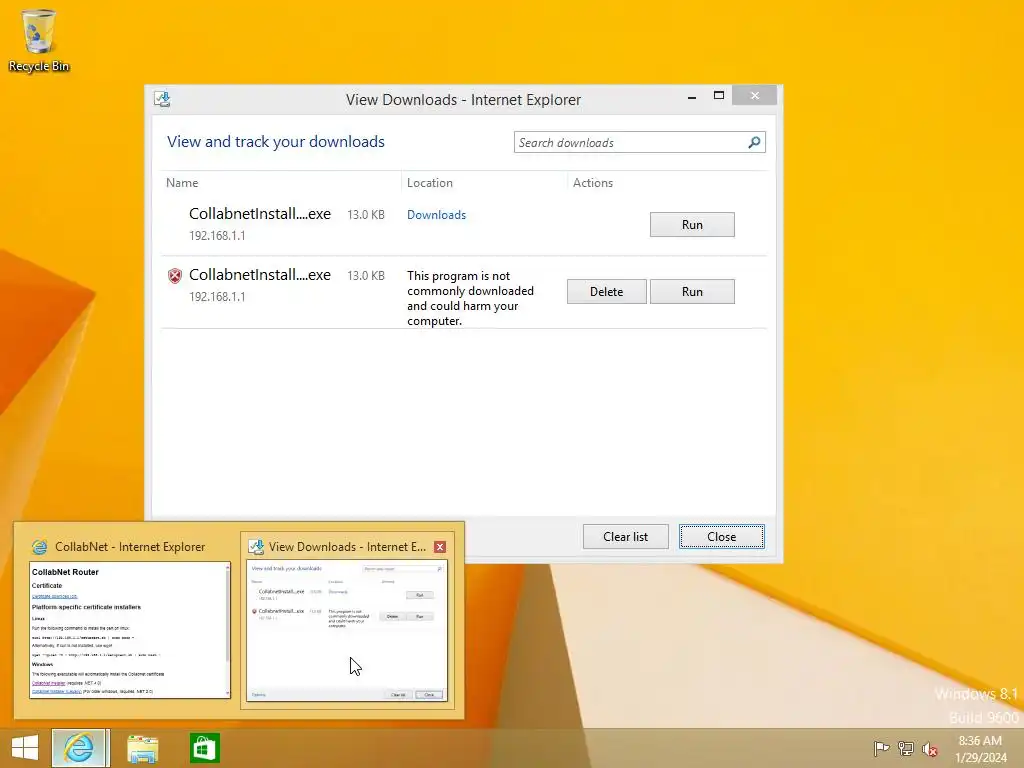Click the network tray icon
This screenshot has width=1024, height=768.
906,748
